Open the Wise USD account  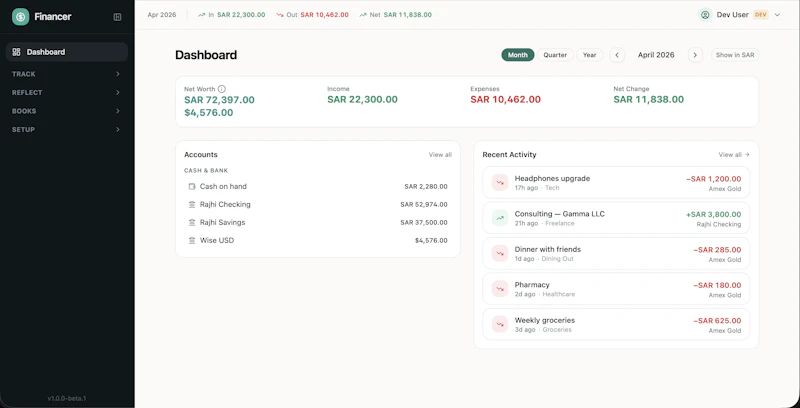(318, 240)
